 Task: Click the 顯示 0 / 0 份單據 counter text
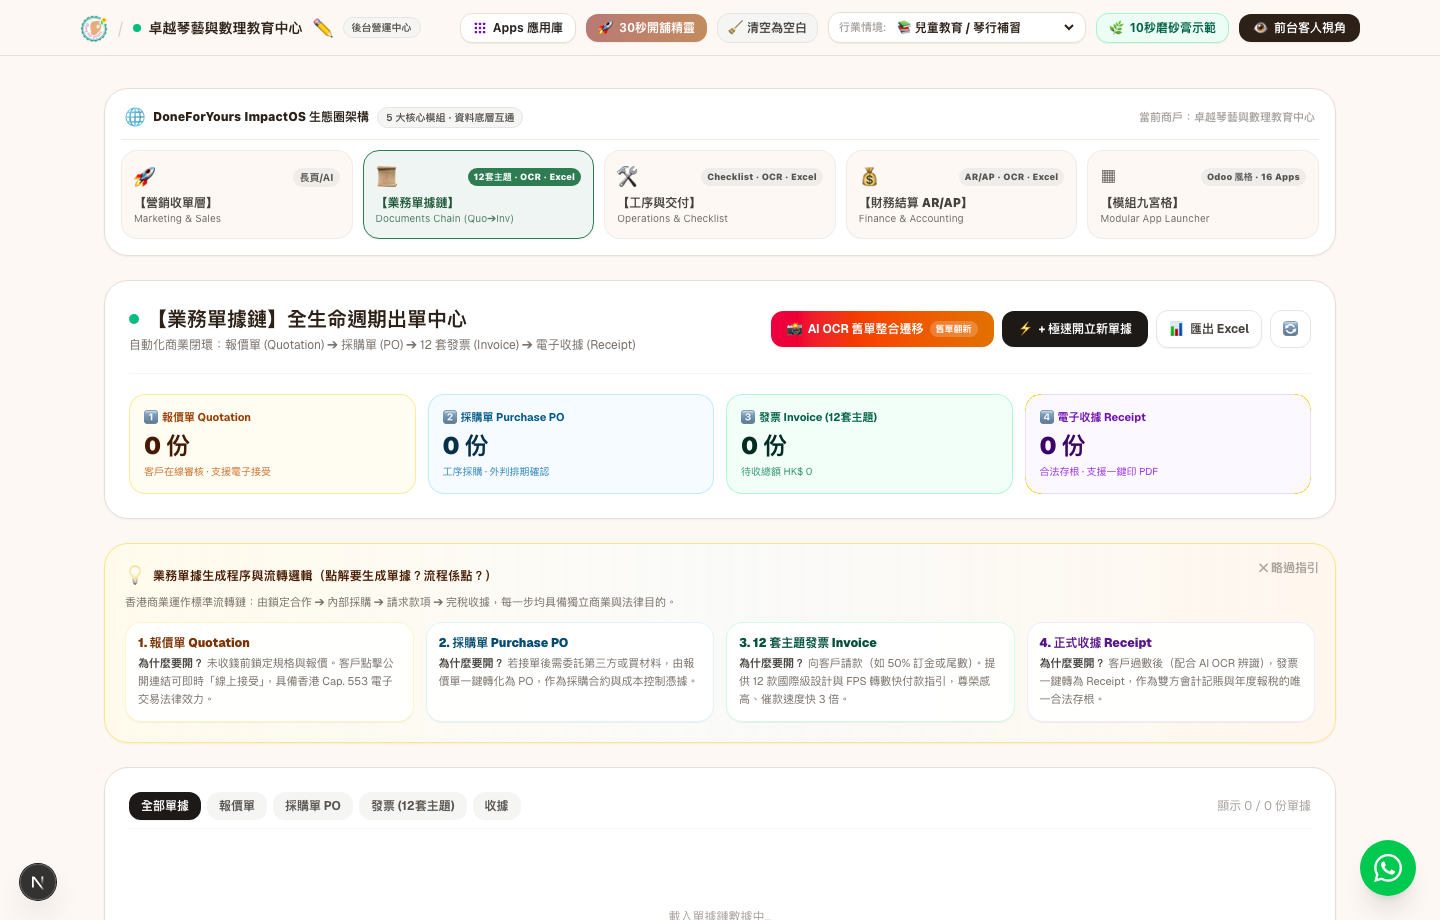click(x=1264, y=806)
